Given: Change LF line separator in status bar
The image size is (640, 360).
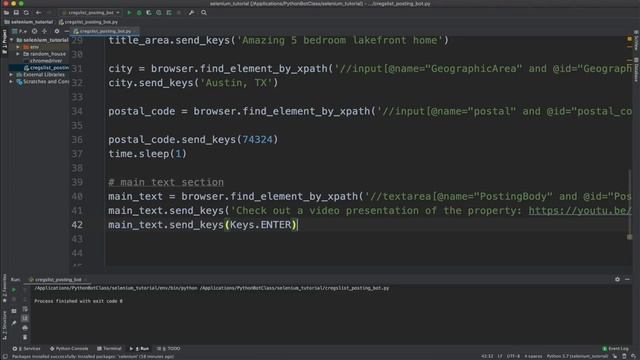Looking at the screenshot, I should click(x=500, y=356).
